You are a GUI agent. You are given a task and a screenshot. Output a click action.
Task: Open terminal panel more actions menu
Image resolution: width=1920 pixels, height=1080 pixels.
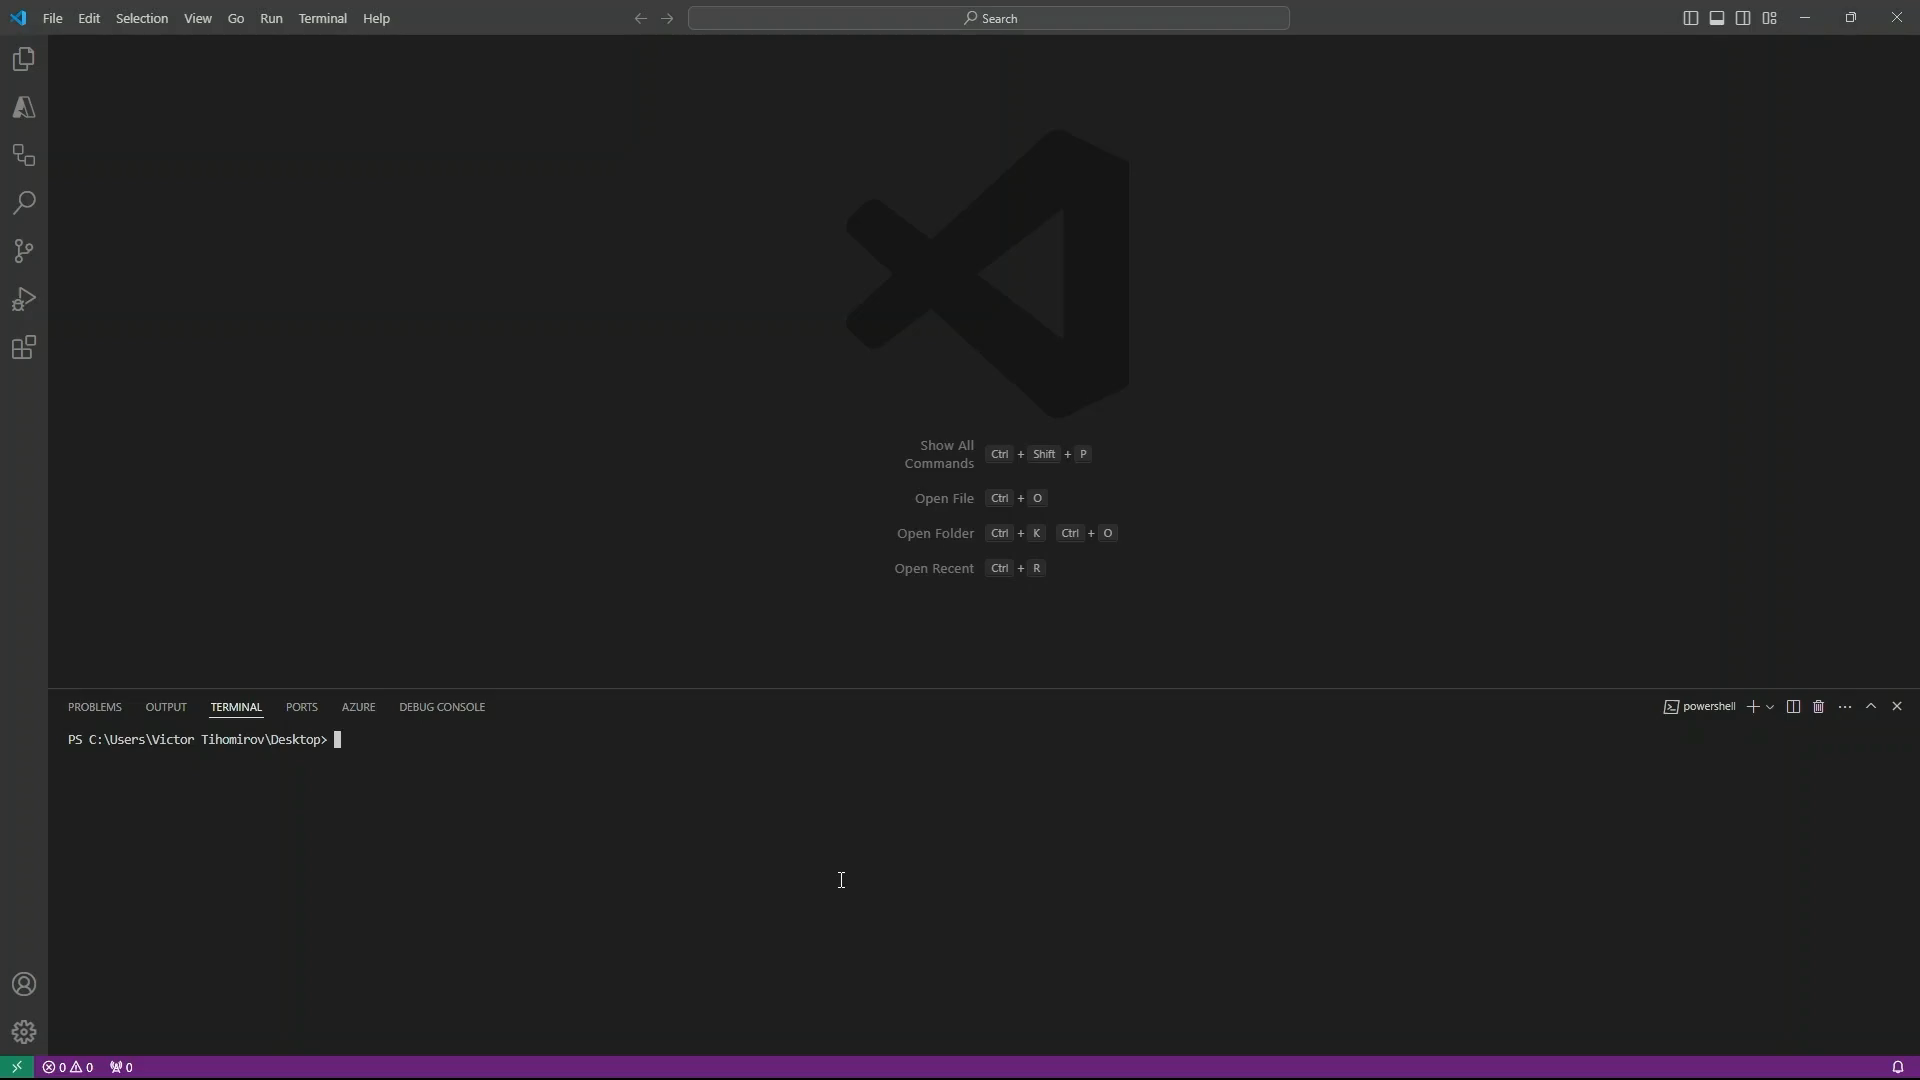coord(1845,707)
